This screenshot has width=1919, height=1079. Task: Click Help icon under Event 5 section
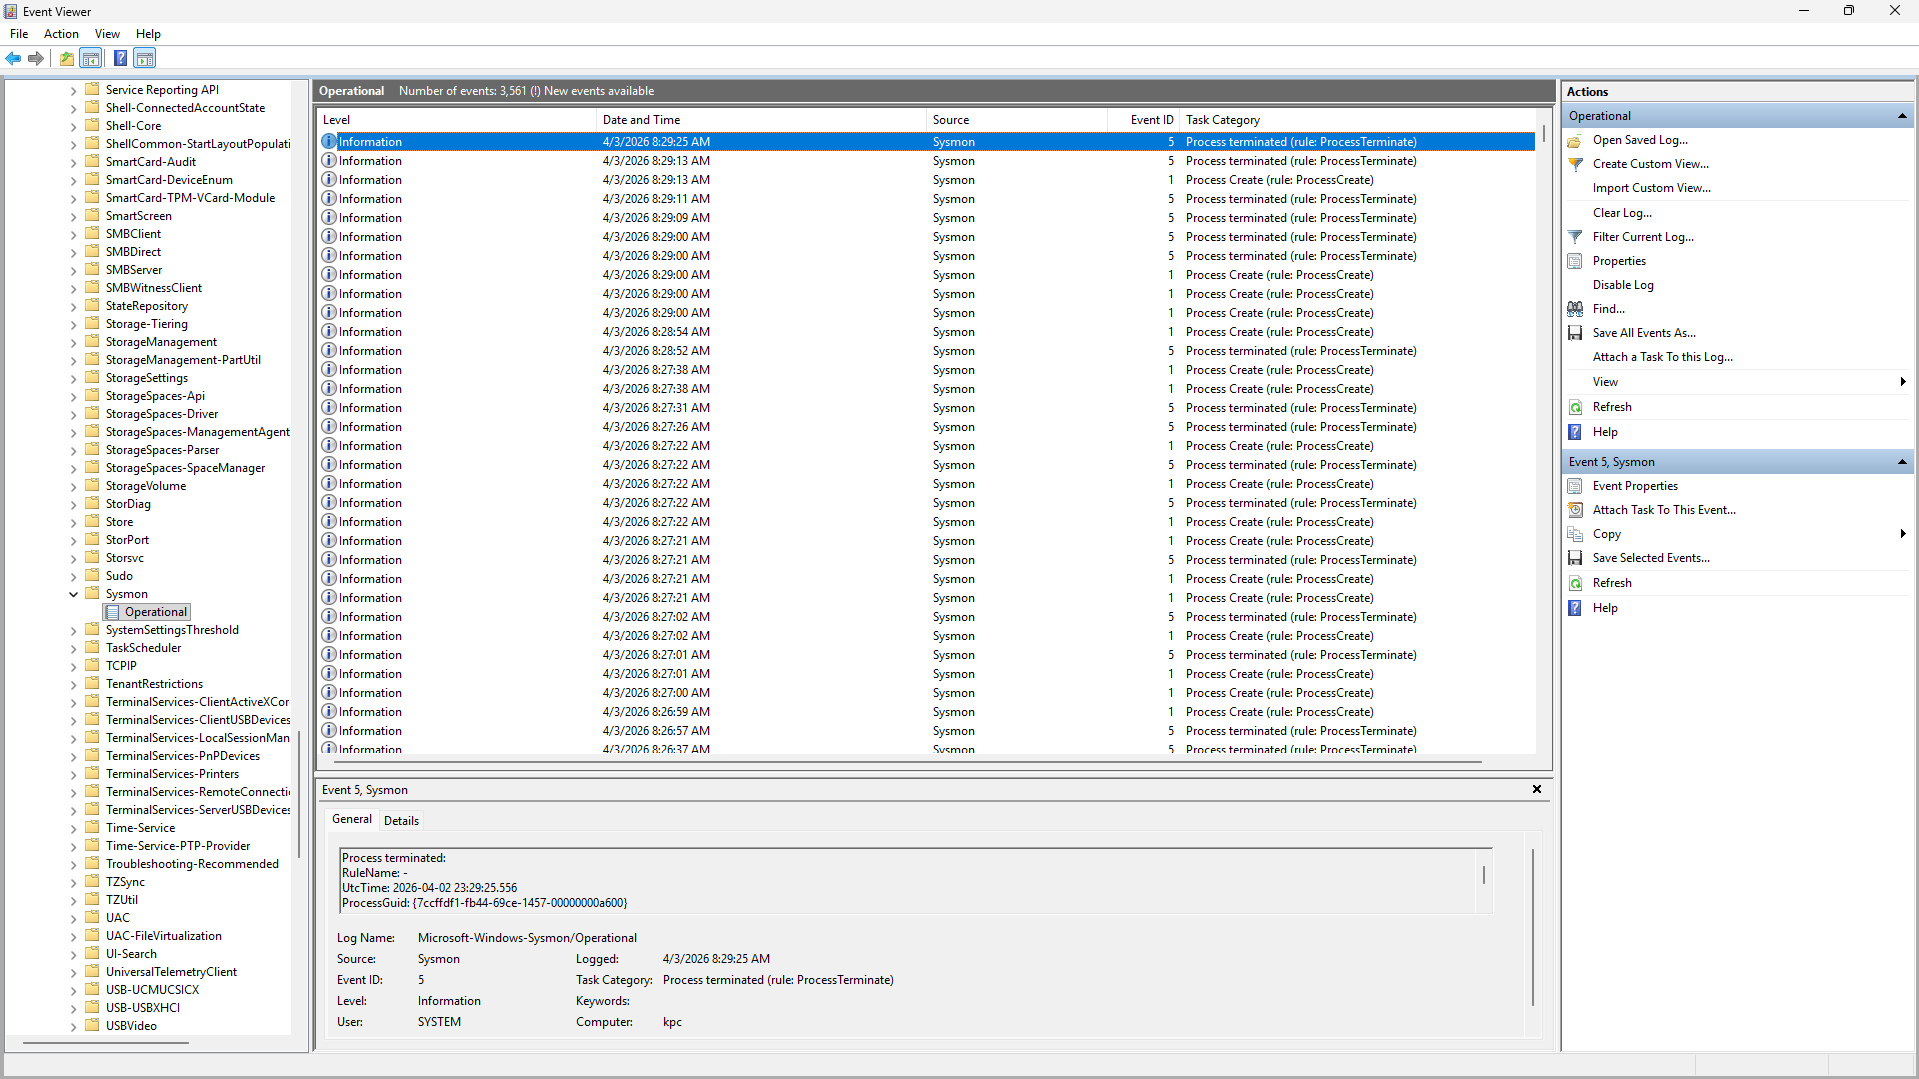[x=1575, y=608]
